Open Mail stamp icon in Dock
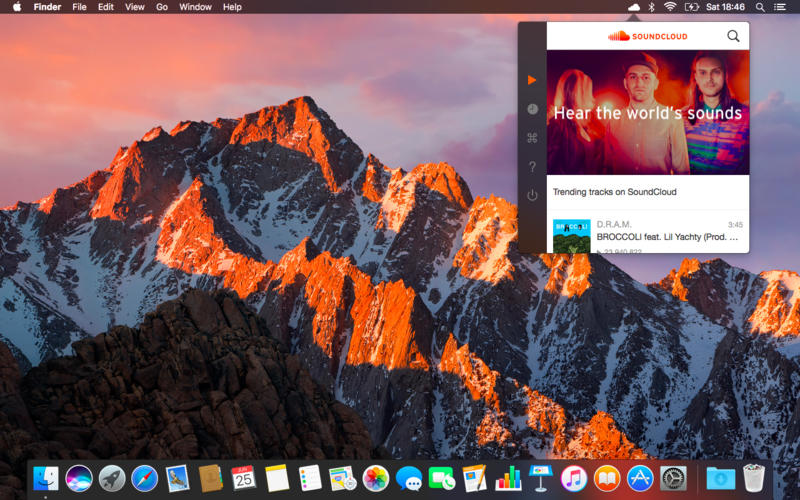This screenshot has width=800, height=500. click(178, 479)
